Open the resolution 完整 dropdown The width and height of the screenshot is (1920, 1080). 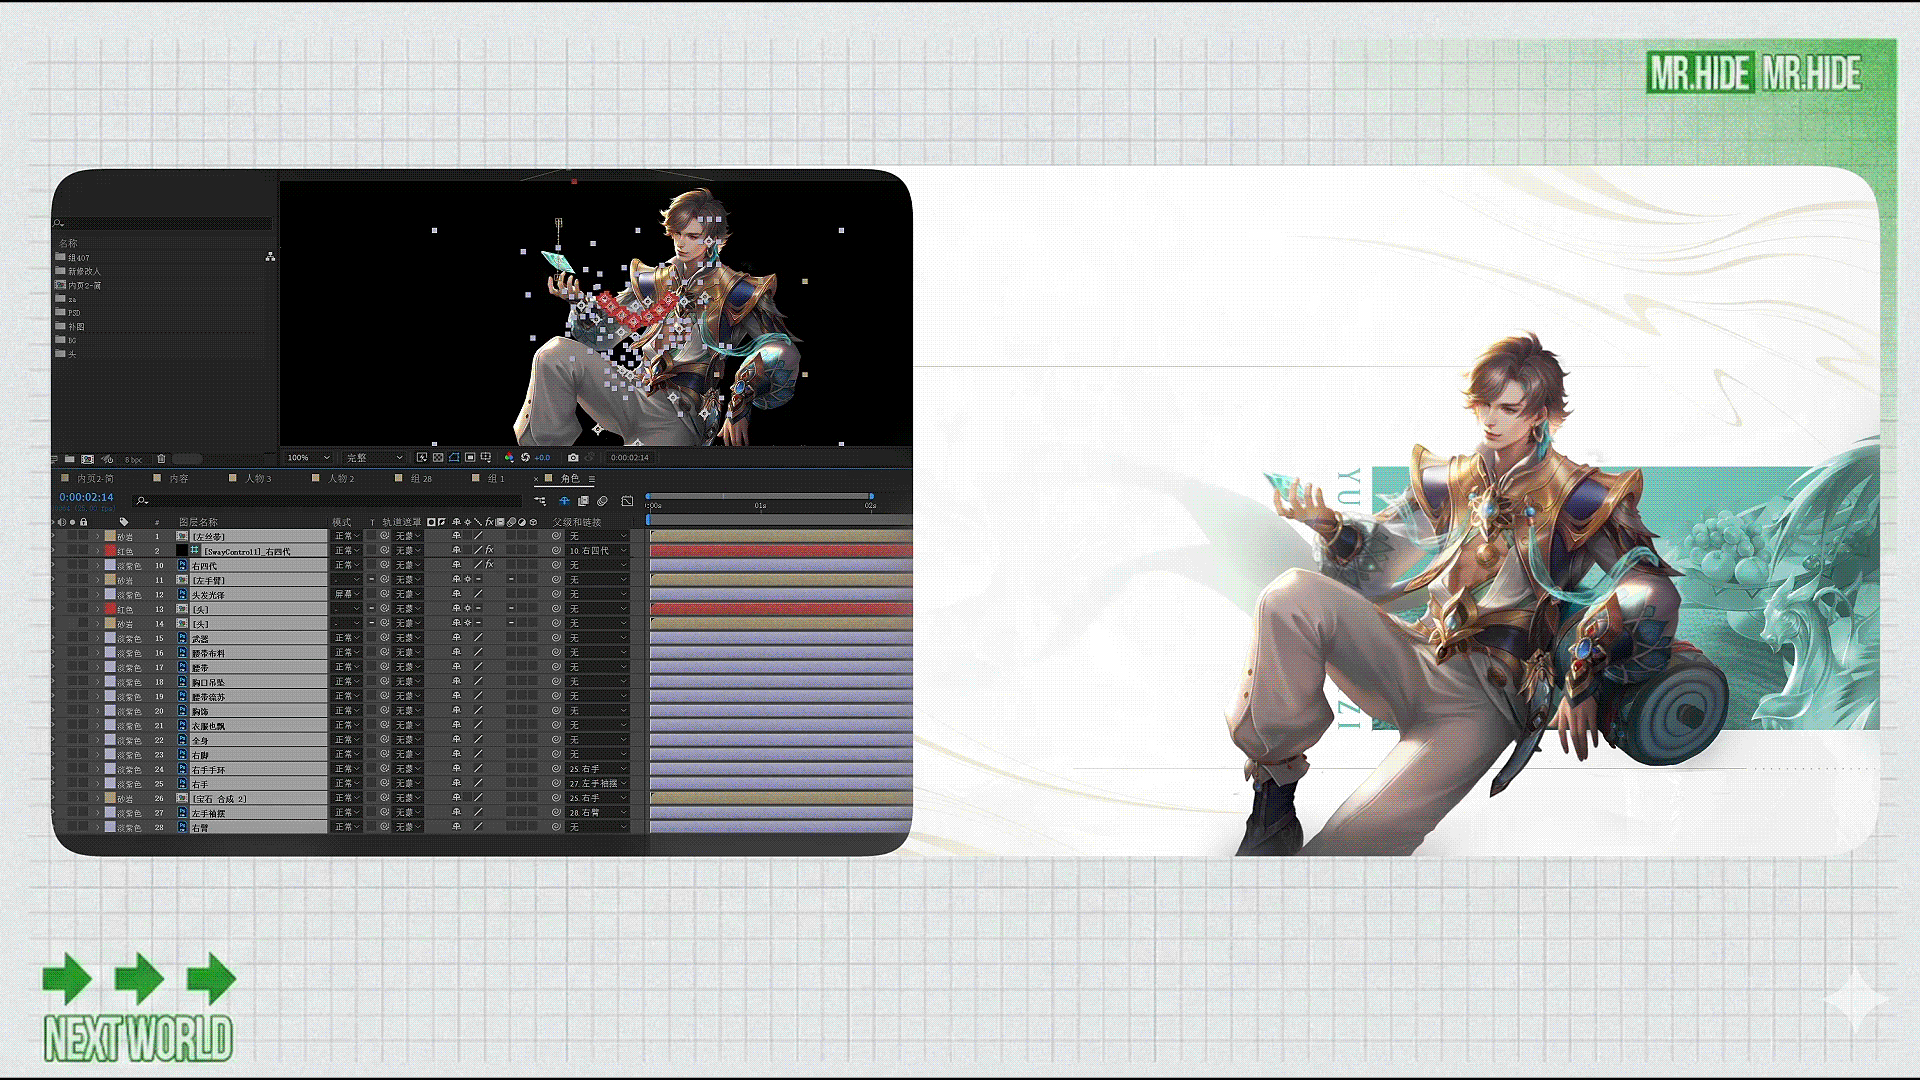[x=374, y=457]
